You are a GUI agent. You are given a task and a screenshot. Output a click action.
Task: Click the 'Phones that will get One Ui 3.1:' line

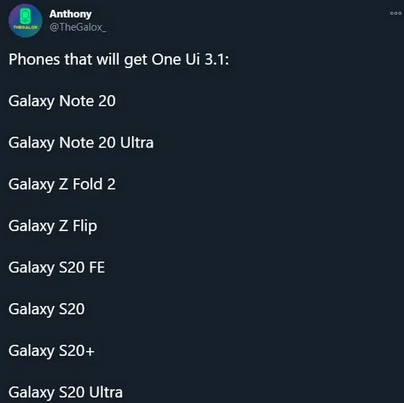tap(119, 60)
